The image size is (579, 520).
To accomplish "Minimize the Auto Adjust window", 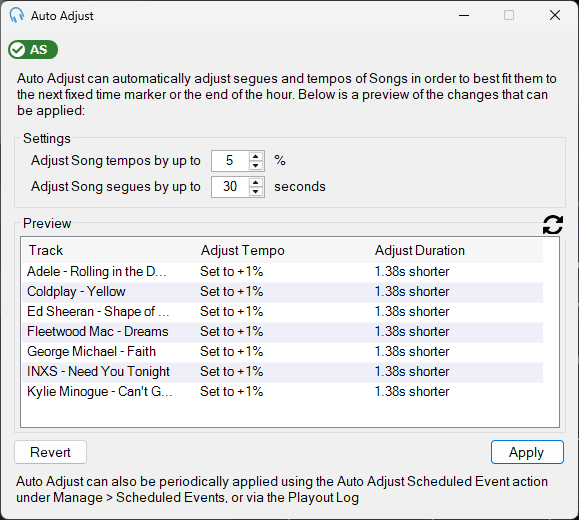I will point(464,16).
